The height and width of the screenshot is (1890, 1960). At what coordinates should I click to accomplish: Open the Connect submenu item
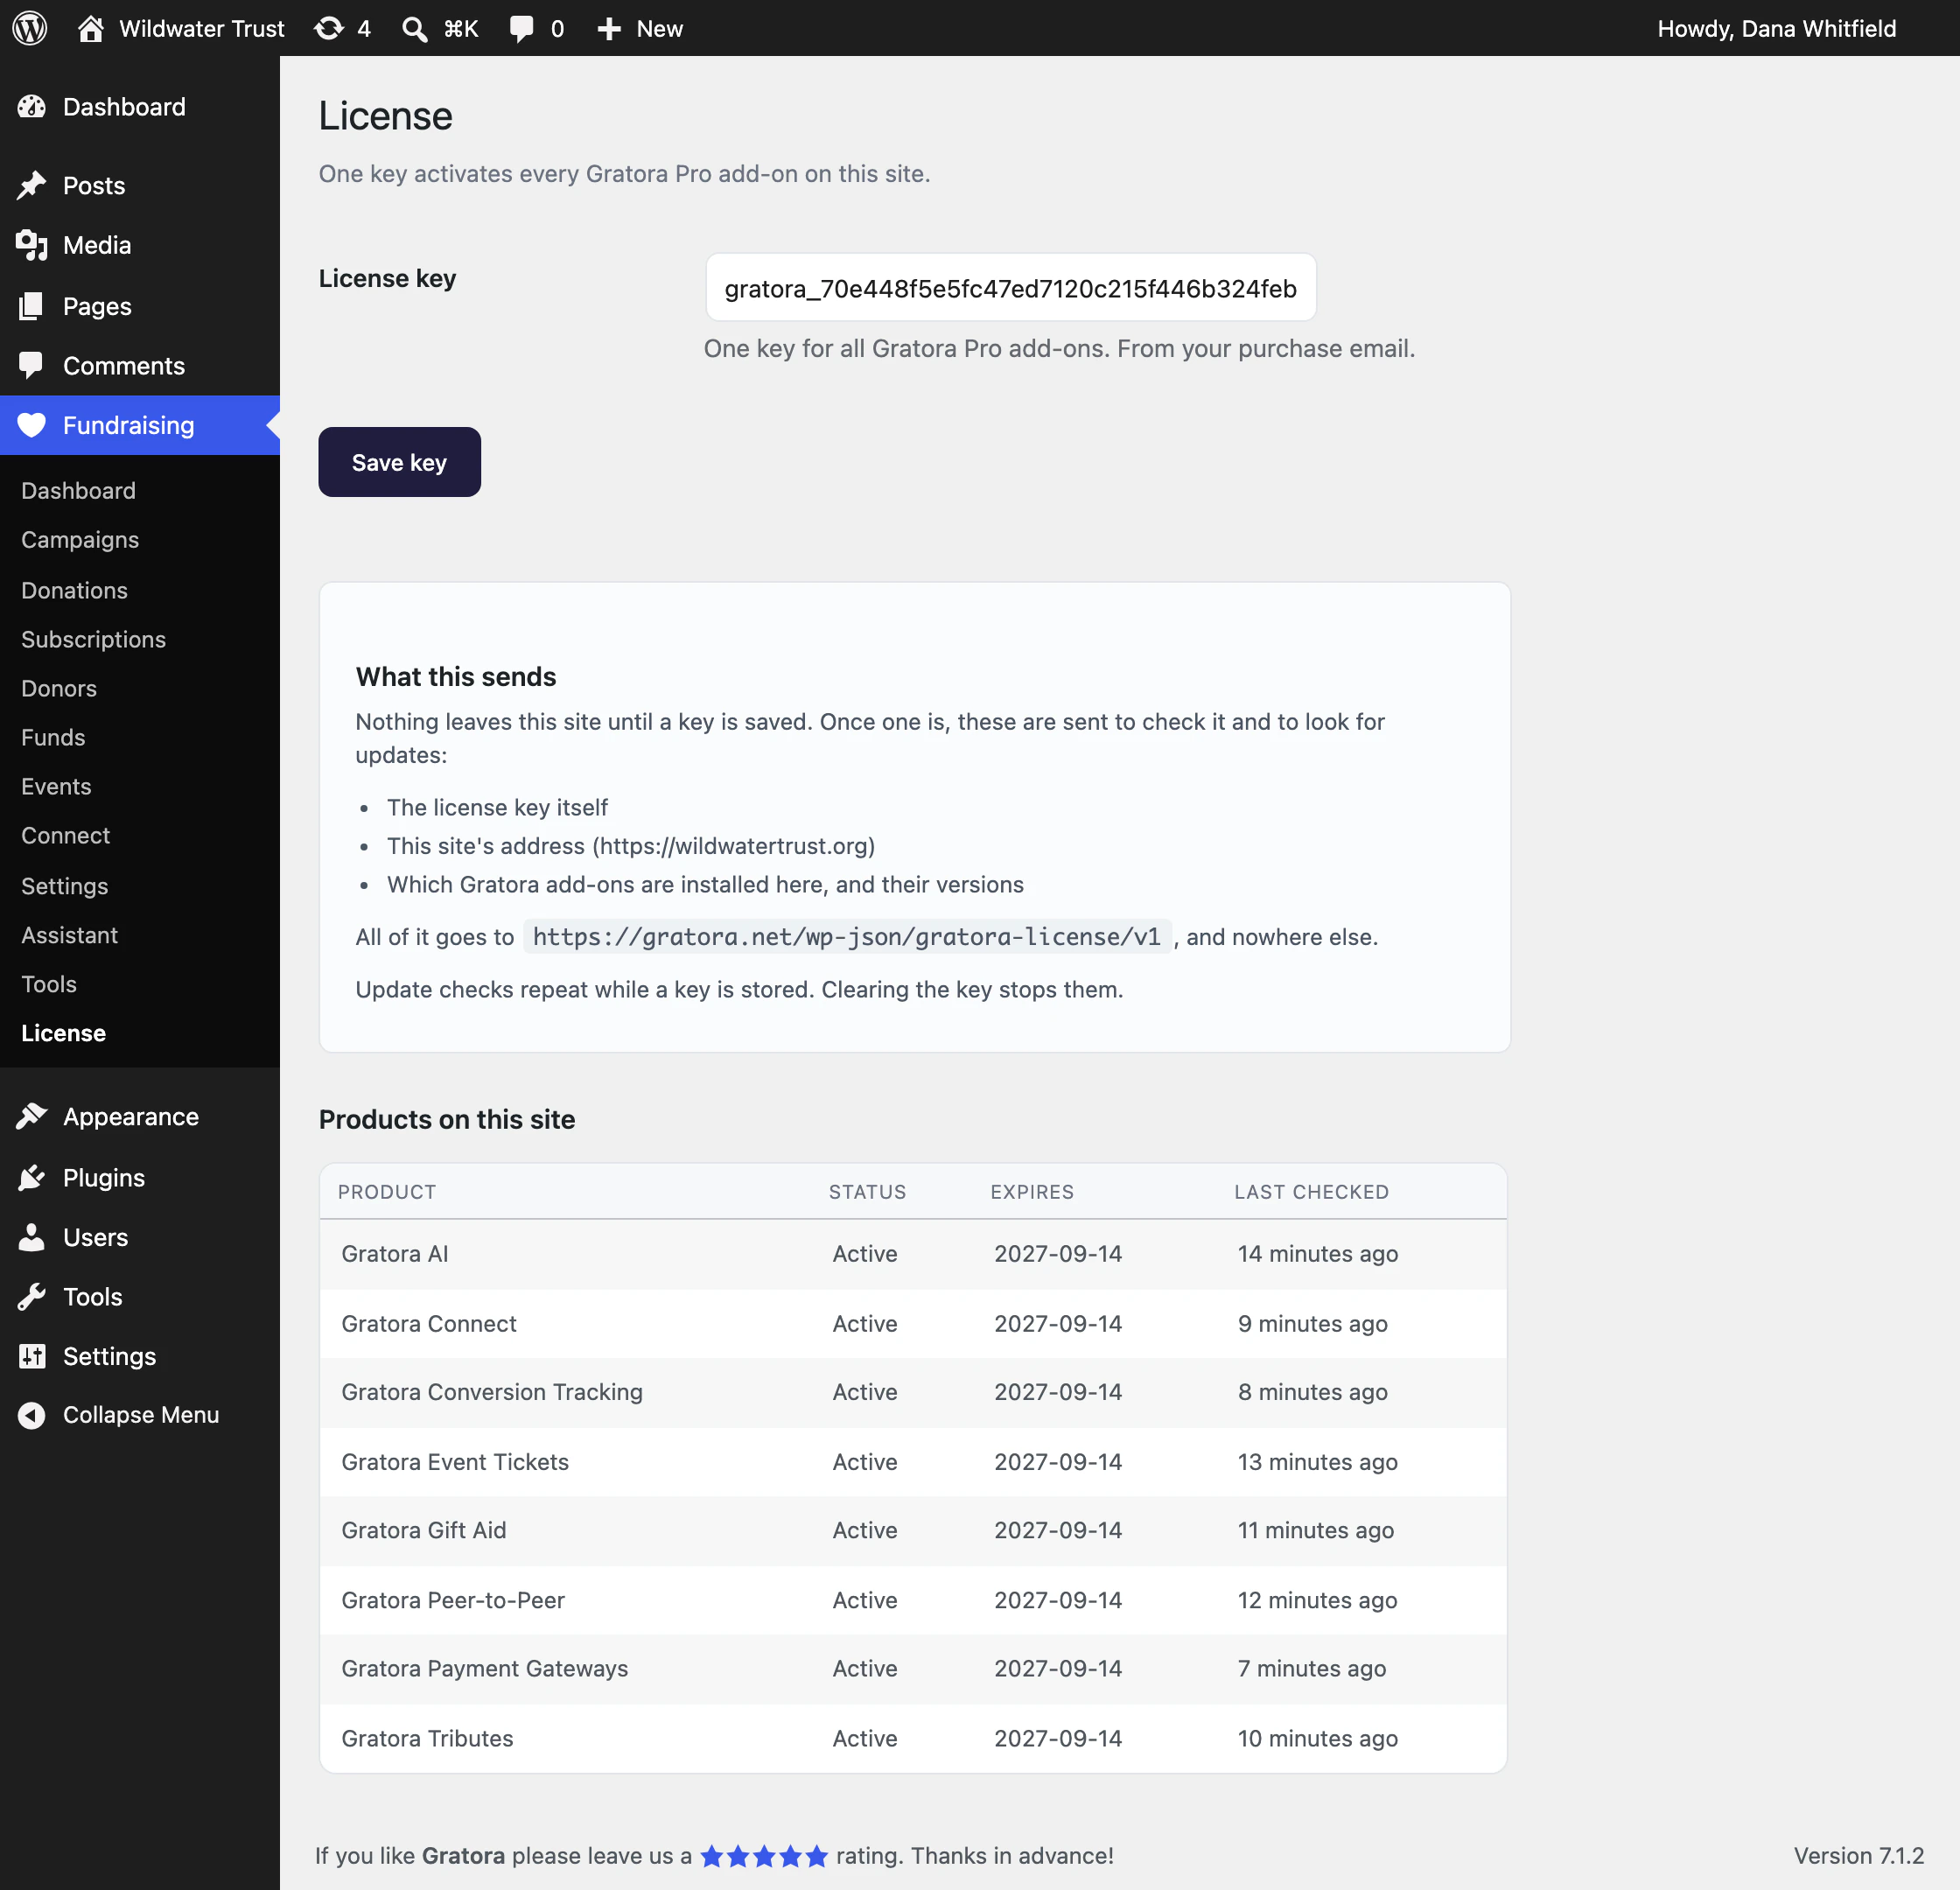coord(65,836)
